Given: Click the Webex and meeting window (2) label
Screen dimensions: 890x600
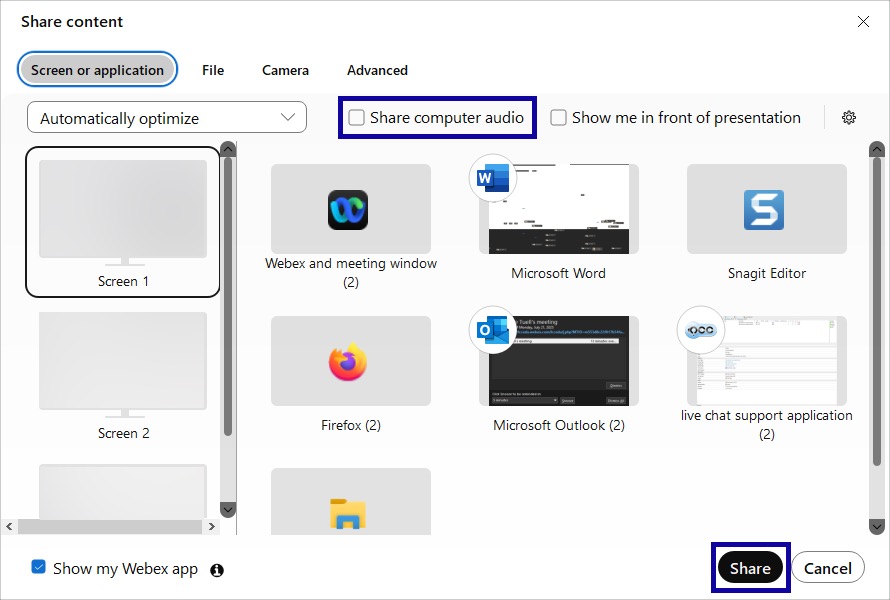Looking at the screenshot, I should click(351, 272).
